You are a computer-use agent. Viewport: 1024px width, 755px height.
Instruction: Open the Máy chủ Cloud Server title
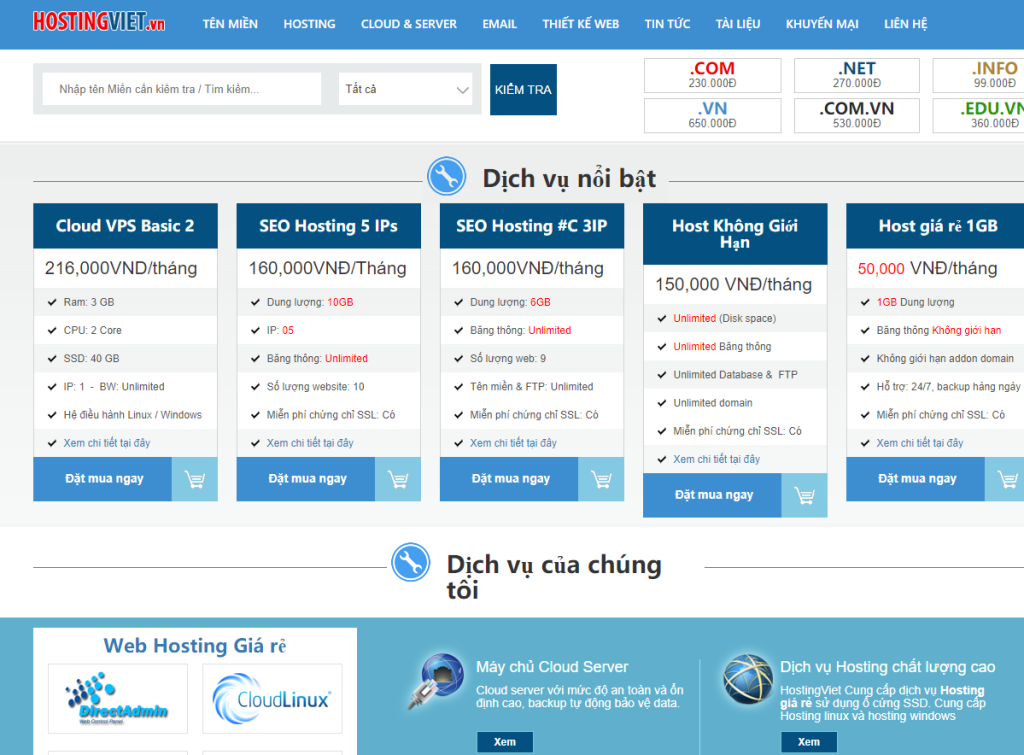click(552, 667)
